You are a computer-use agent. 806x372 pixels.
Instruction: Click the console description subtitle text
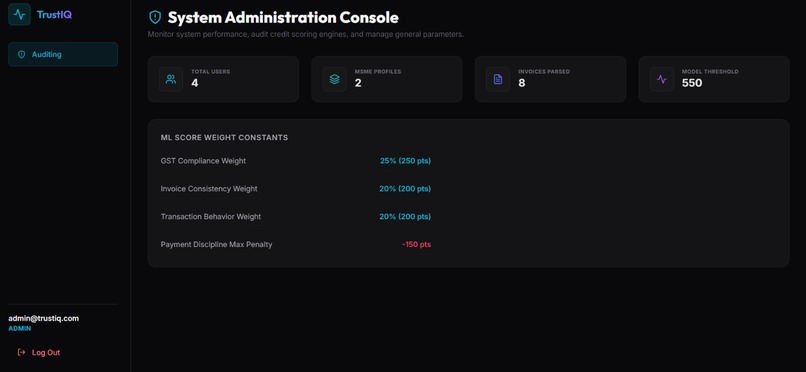click(x=306, y=34)
